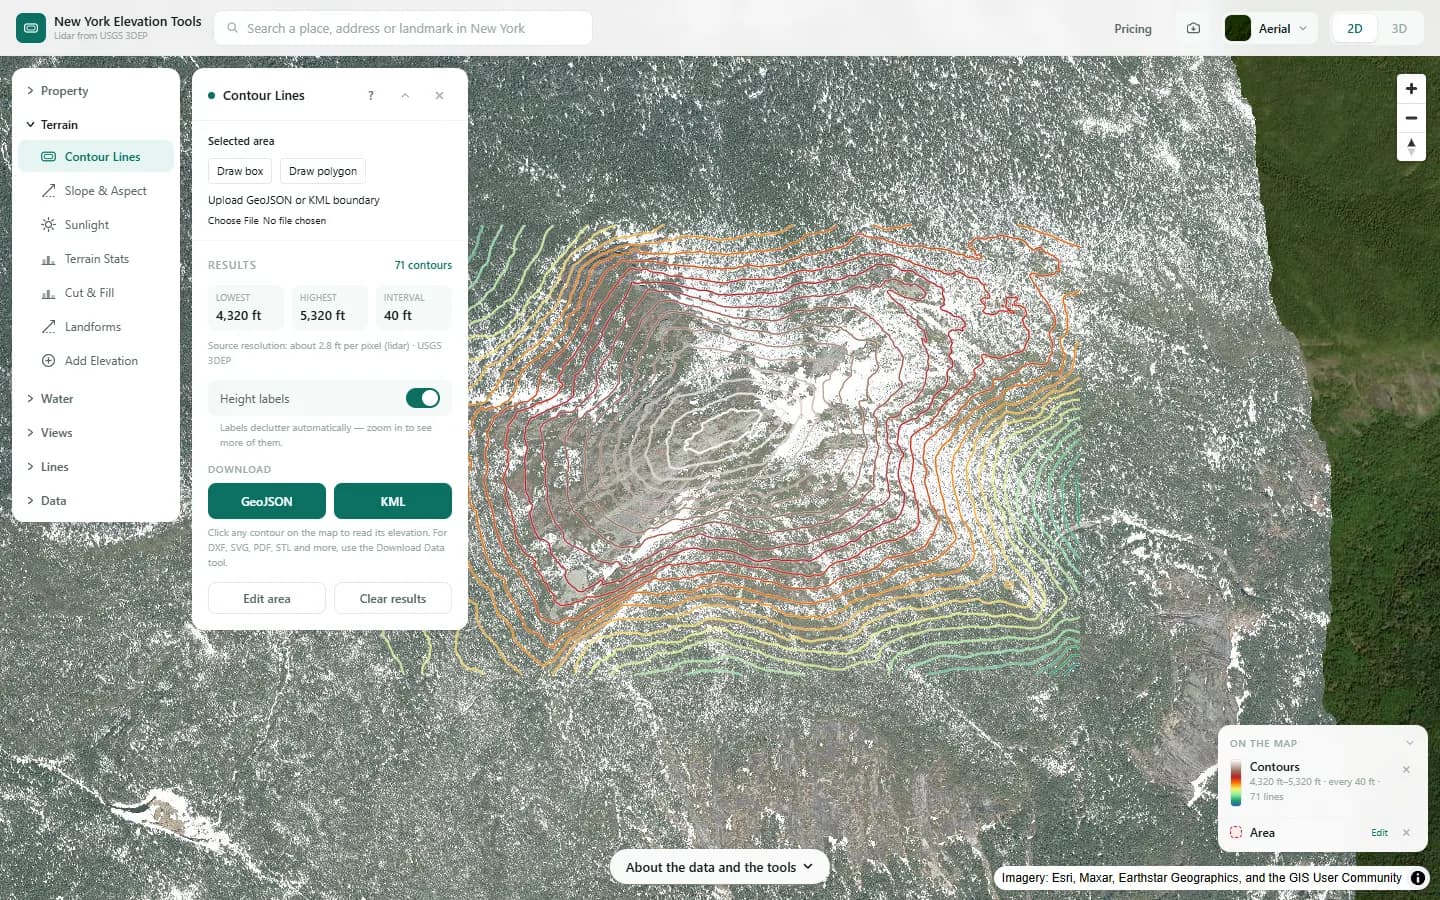Screen dimensions: 1440x900
Task: Download contours as GeoJSON
Action: tap(267, 501)
